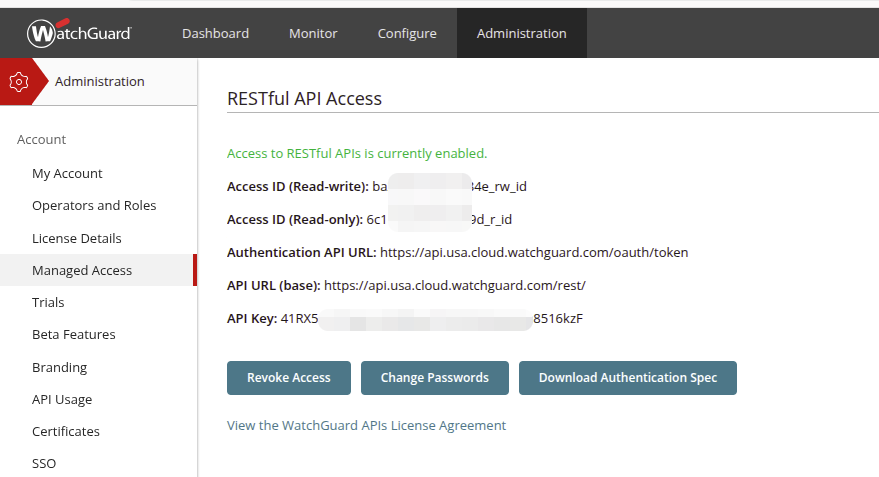Open My Account page
This screenshot has height=477, width=879.
(67, 174)
